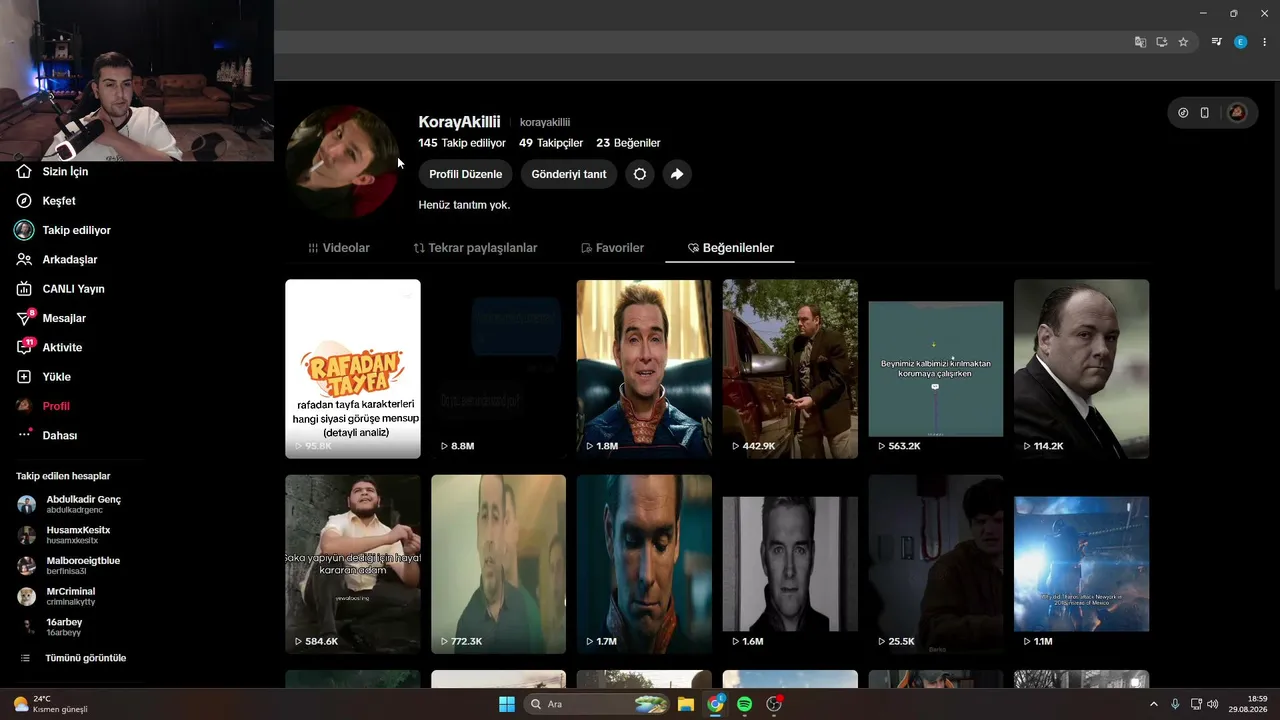Open HusamxKesitx followed account

click(x=65, y=535)
